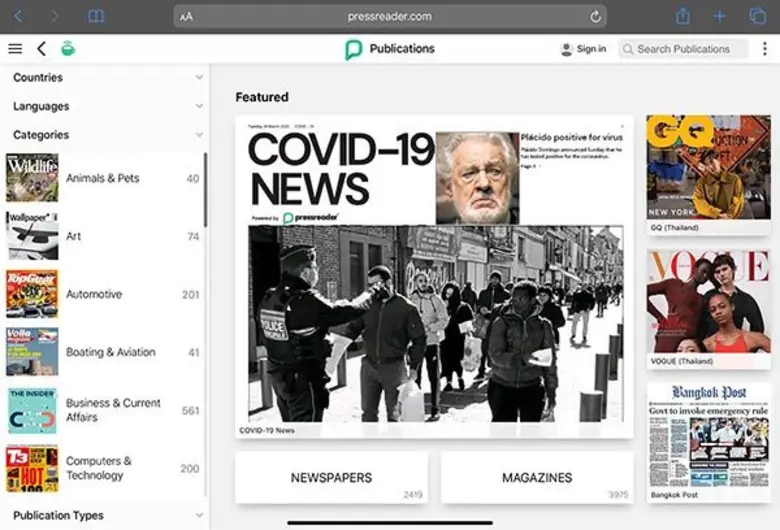Image resolution: width=780 pixels, height=530 pixels.
Task: Click the PressReader back arrow
Action: [x=42, y=48]
